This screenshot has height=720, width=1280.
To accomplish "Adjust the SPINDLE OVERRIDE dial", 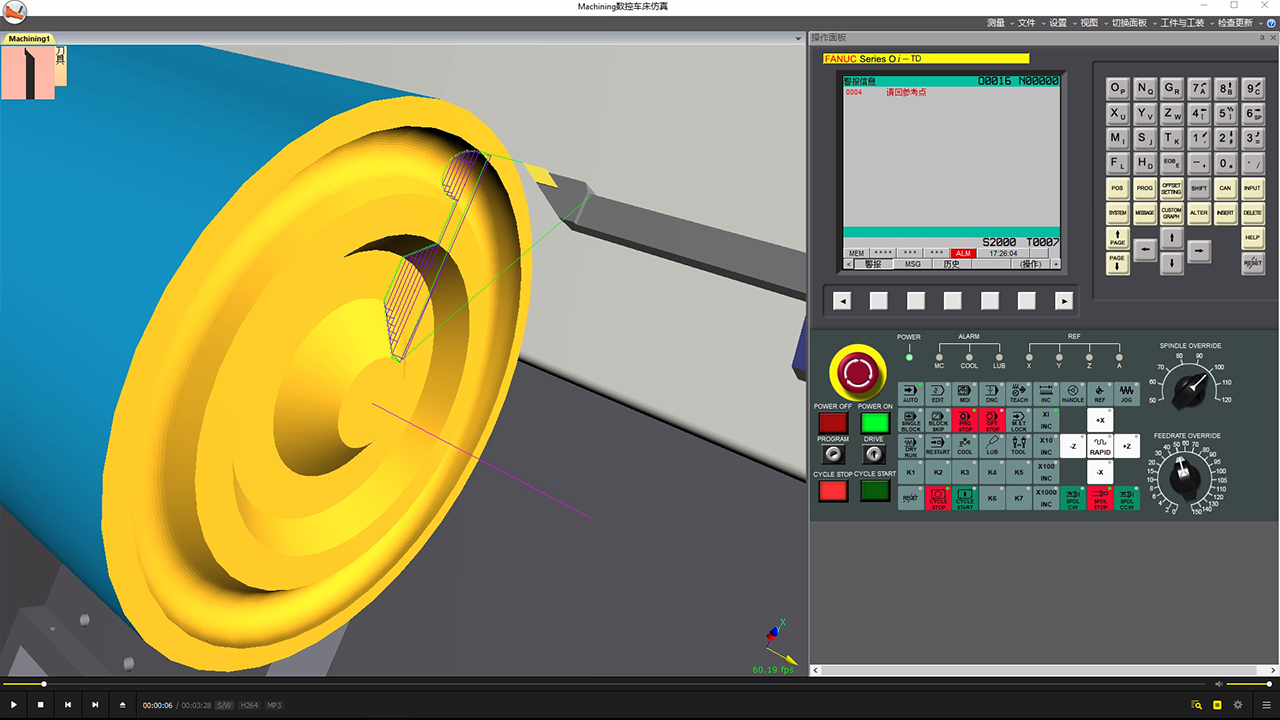I will pyautogui.click(x=1190, y=384).
